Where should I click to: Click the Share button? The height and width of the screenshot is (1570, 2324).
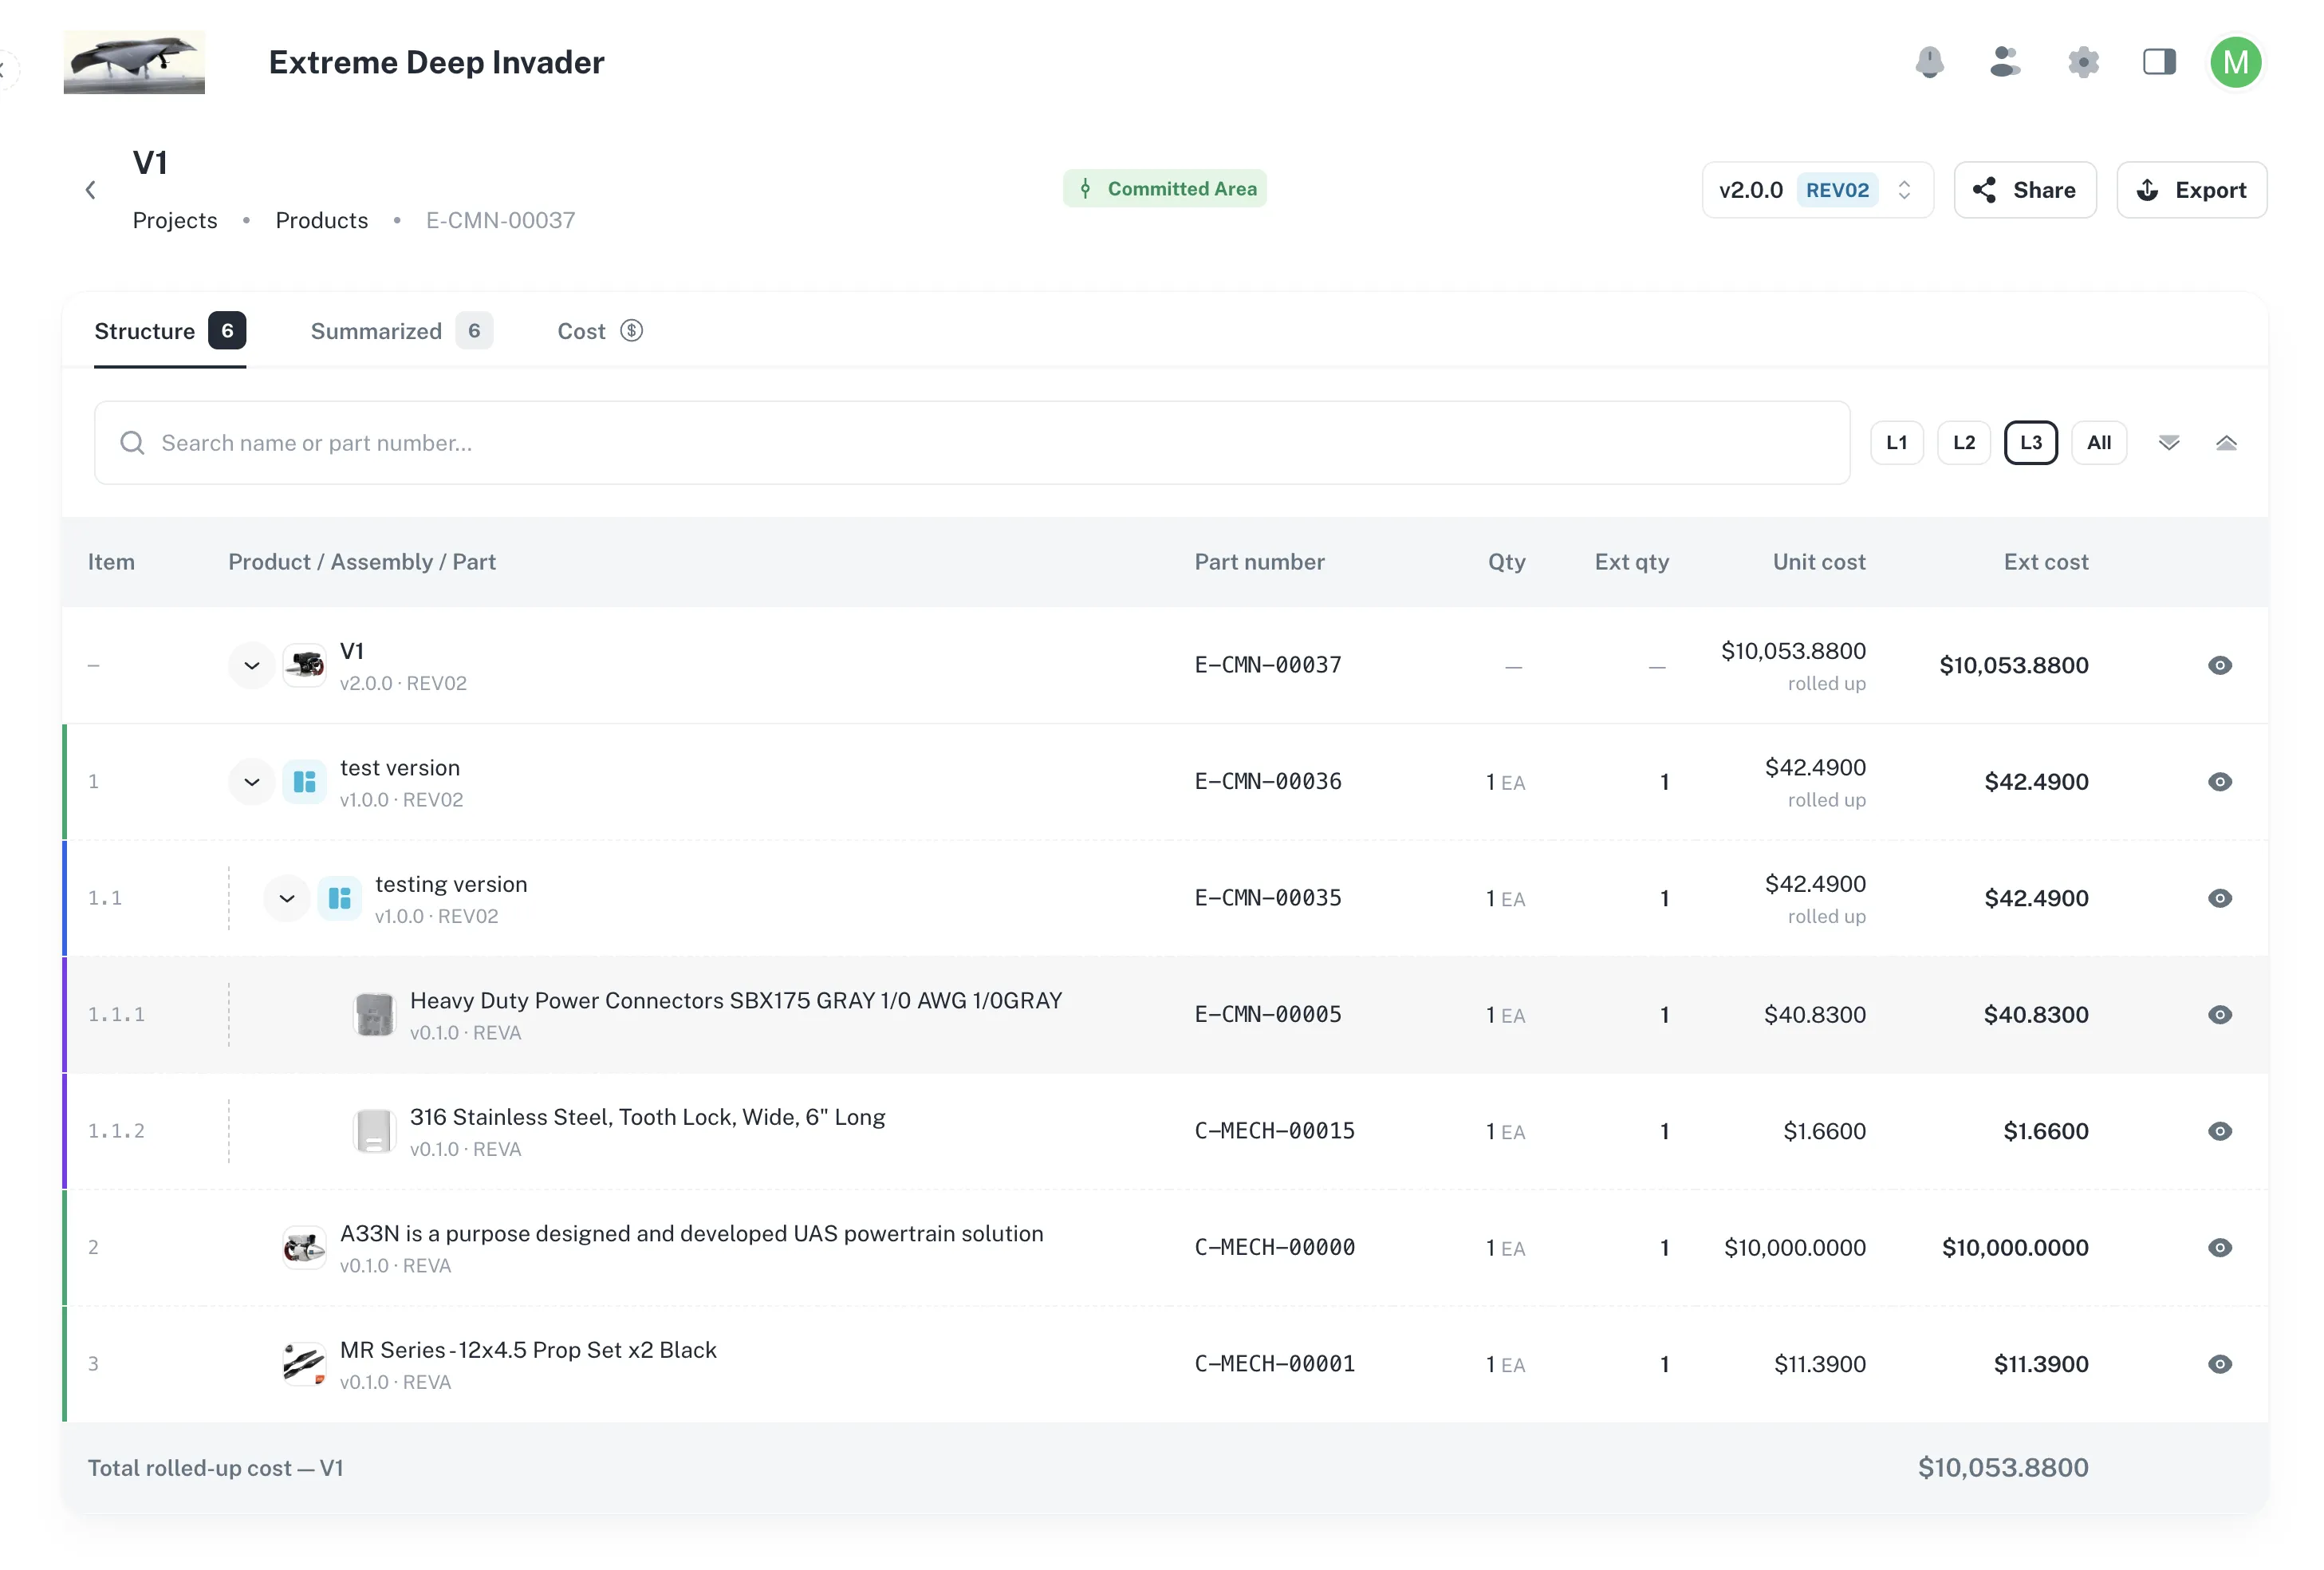2024,190
